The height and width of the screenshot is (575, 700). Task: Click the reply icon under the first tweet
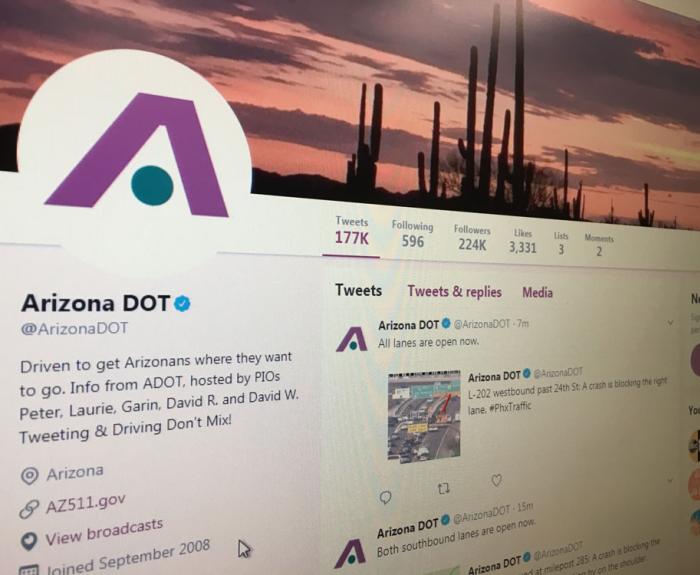[x=385, y=497]
